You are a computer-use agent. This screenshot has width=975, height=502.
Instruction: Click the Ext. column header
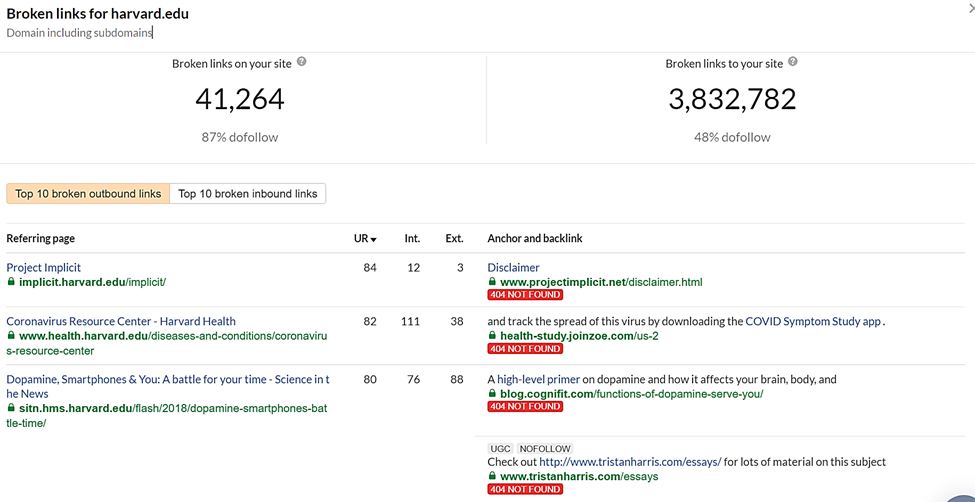(455, 238)
